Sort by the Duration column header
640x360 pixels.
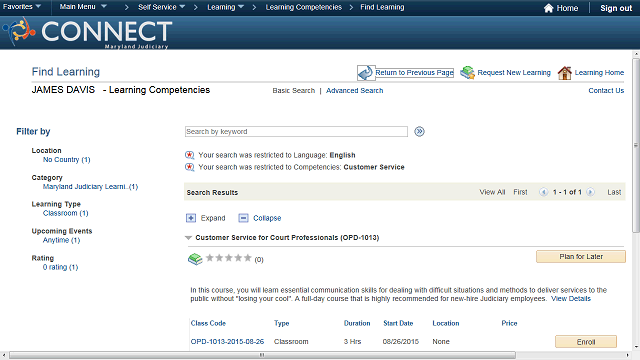[357, 323]
